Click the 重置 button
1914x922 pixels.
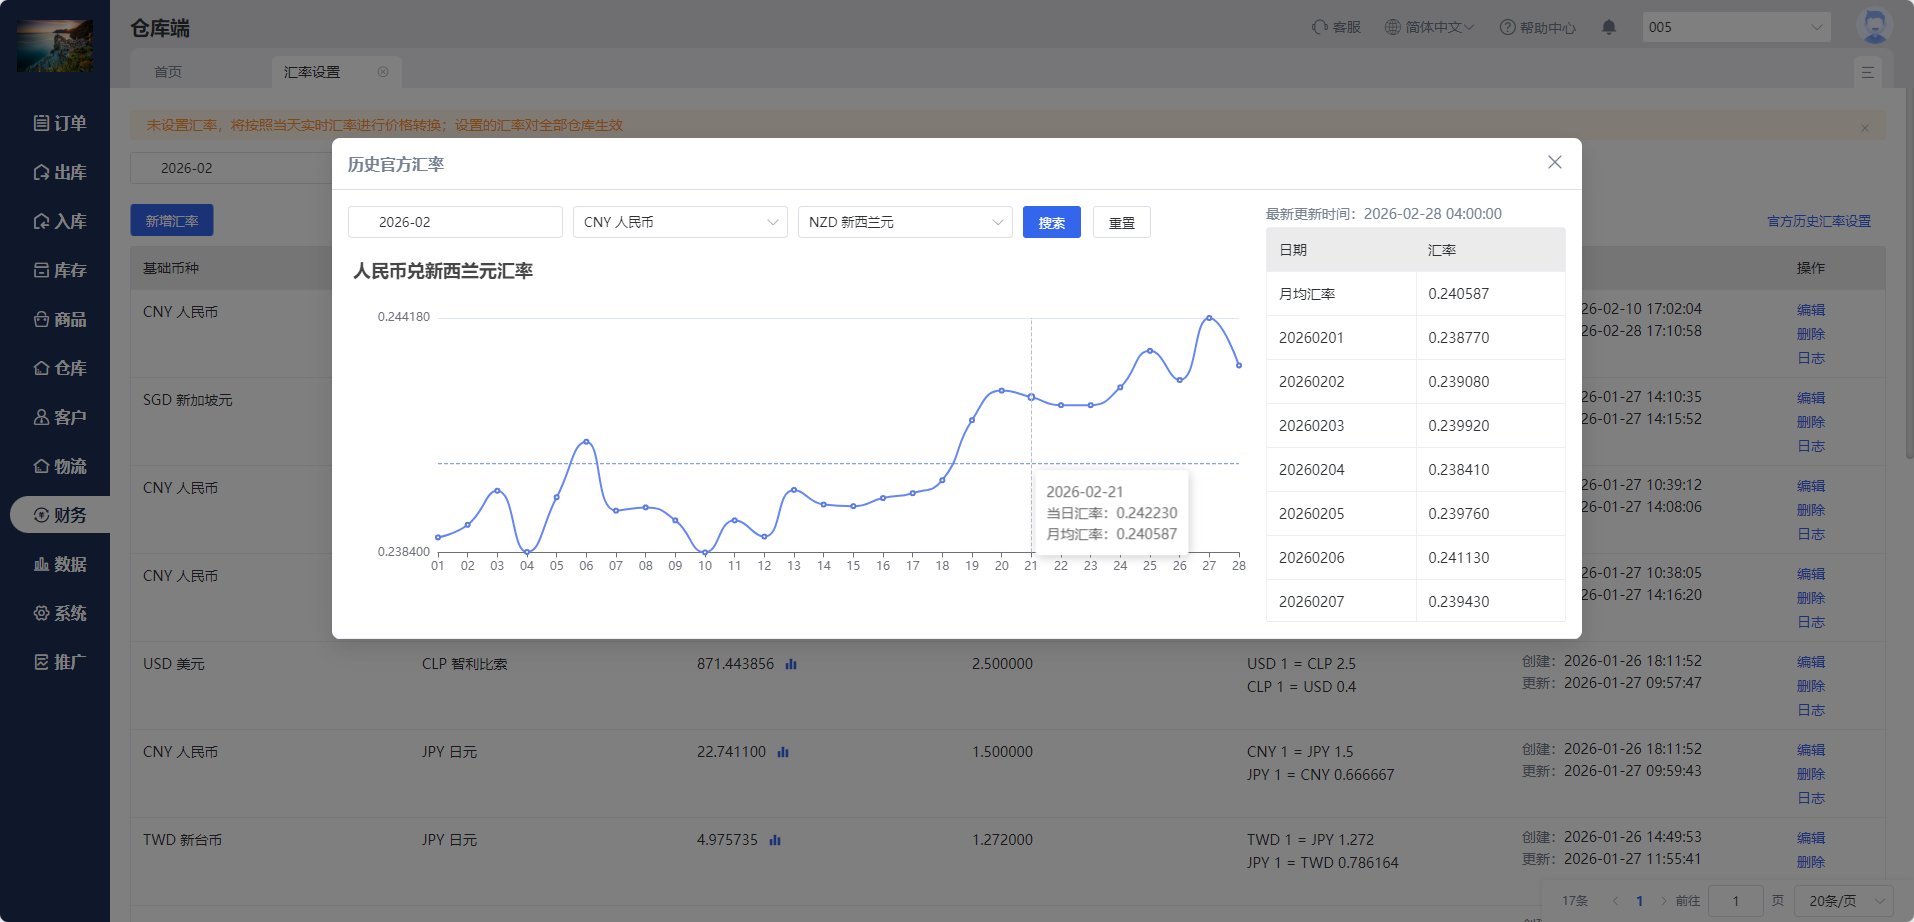pos(1121,222)
